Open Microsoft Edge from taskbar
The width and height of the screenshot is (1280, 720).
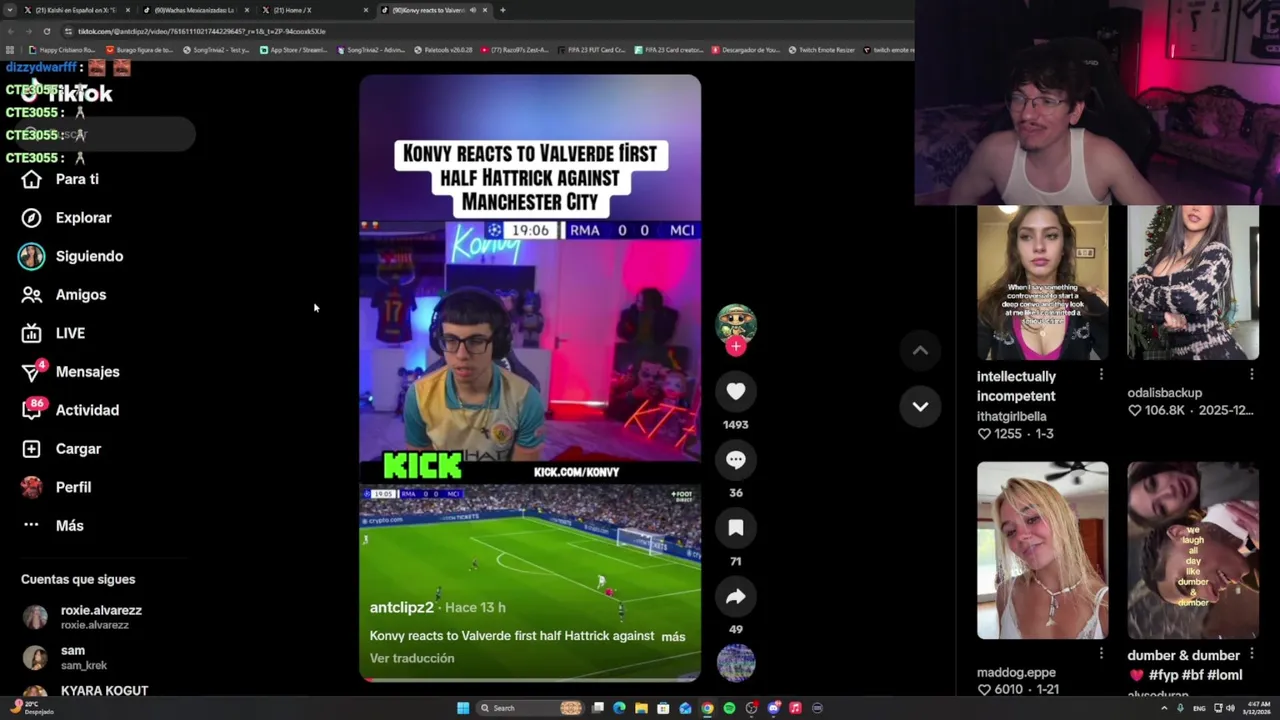tap(619, 708)
